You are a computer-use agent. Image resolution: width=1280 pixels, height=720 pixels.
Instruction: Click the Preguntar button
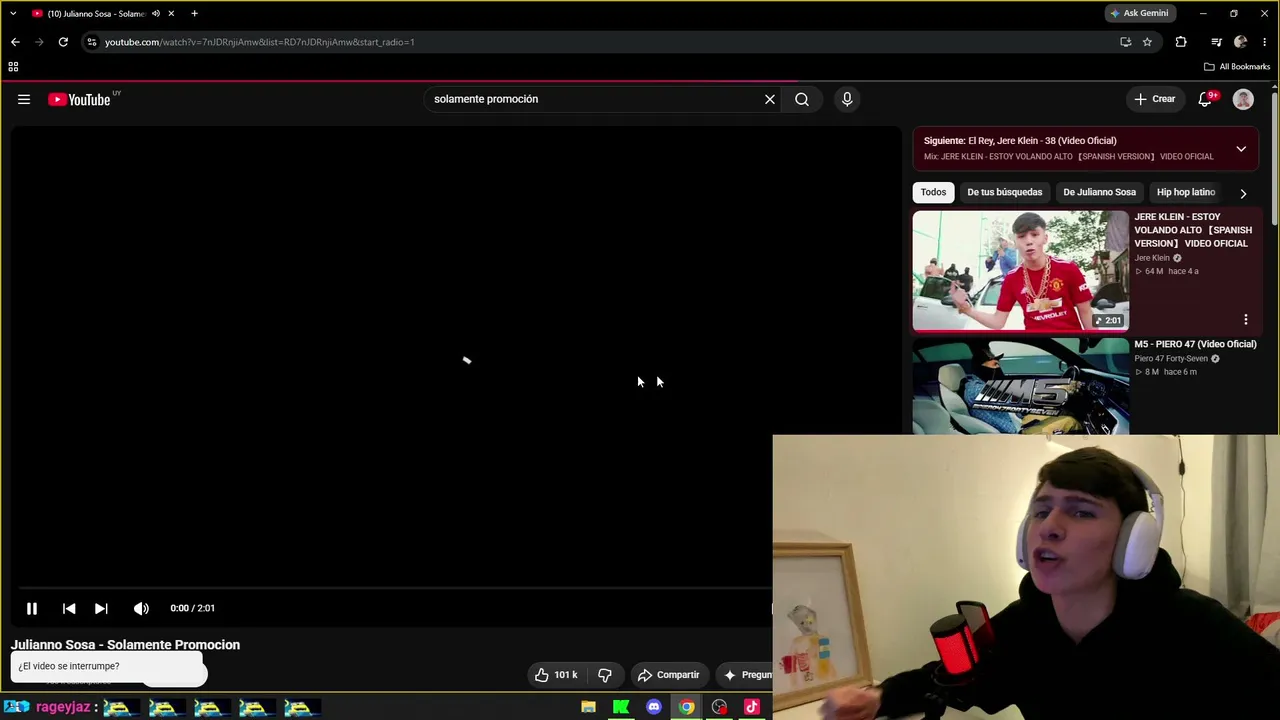(745, 675)
